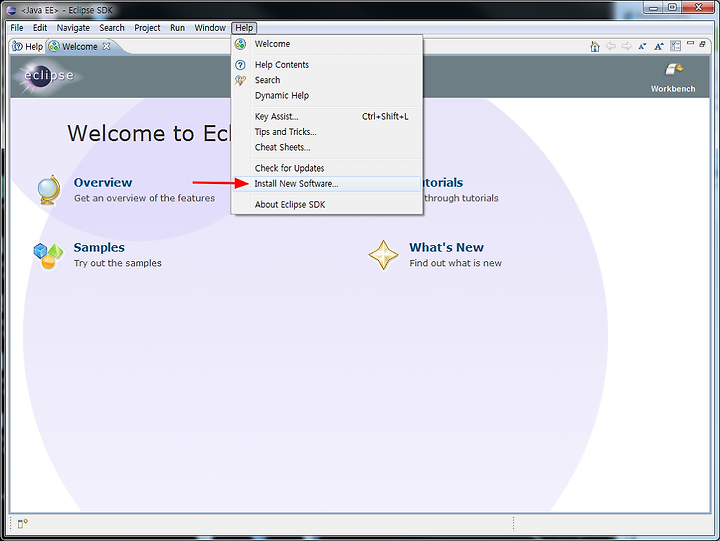Minimize the Welcome view
This screenshot has width=720, height=541.
click(x=690, y=43)
